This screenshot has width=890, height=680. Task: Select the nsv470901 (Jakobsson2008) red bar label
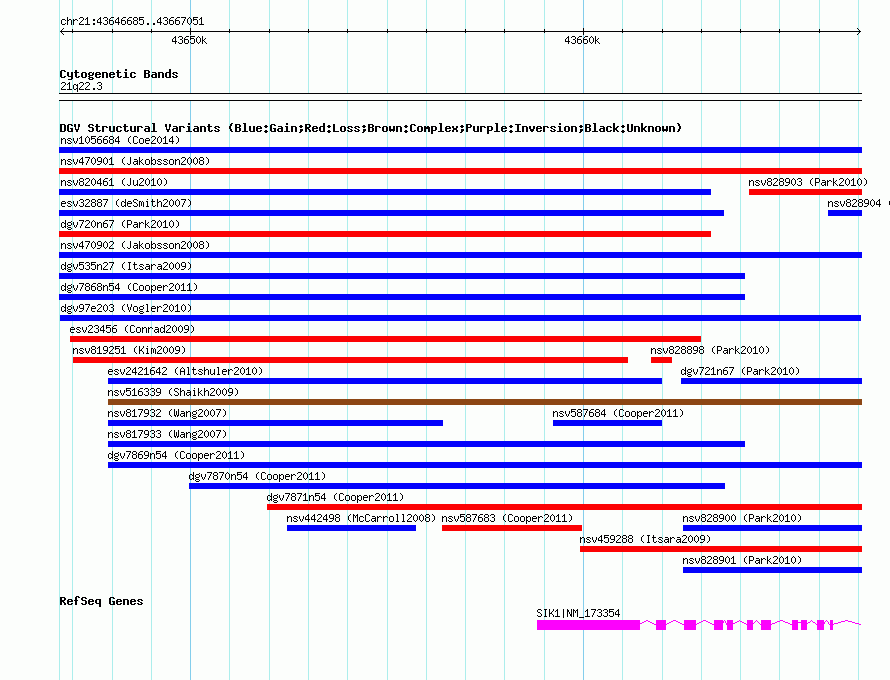point(135,161)
